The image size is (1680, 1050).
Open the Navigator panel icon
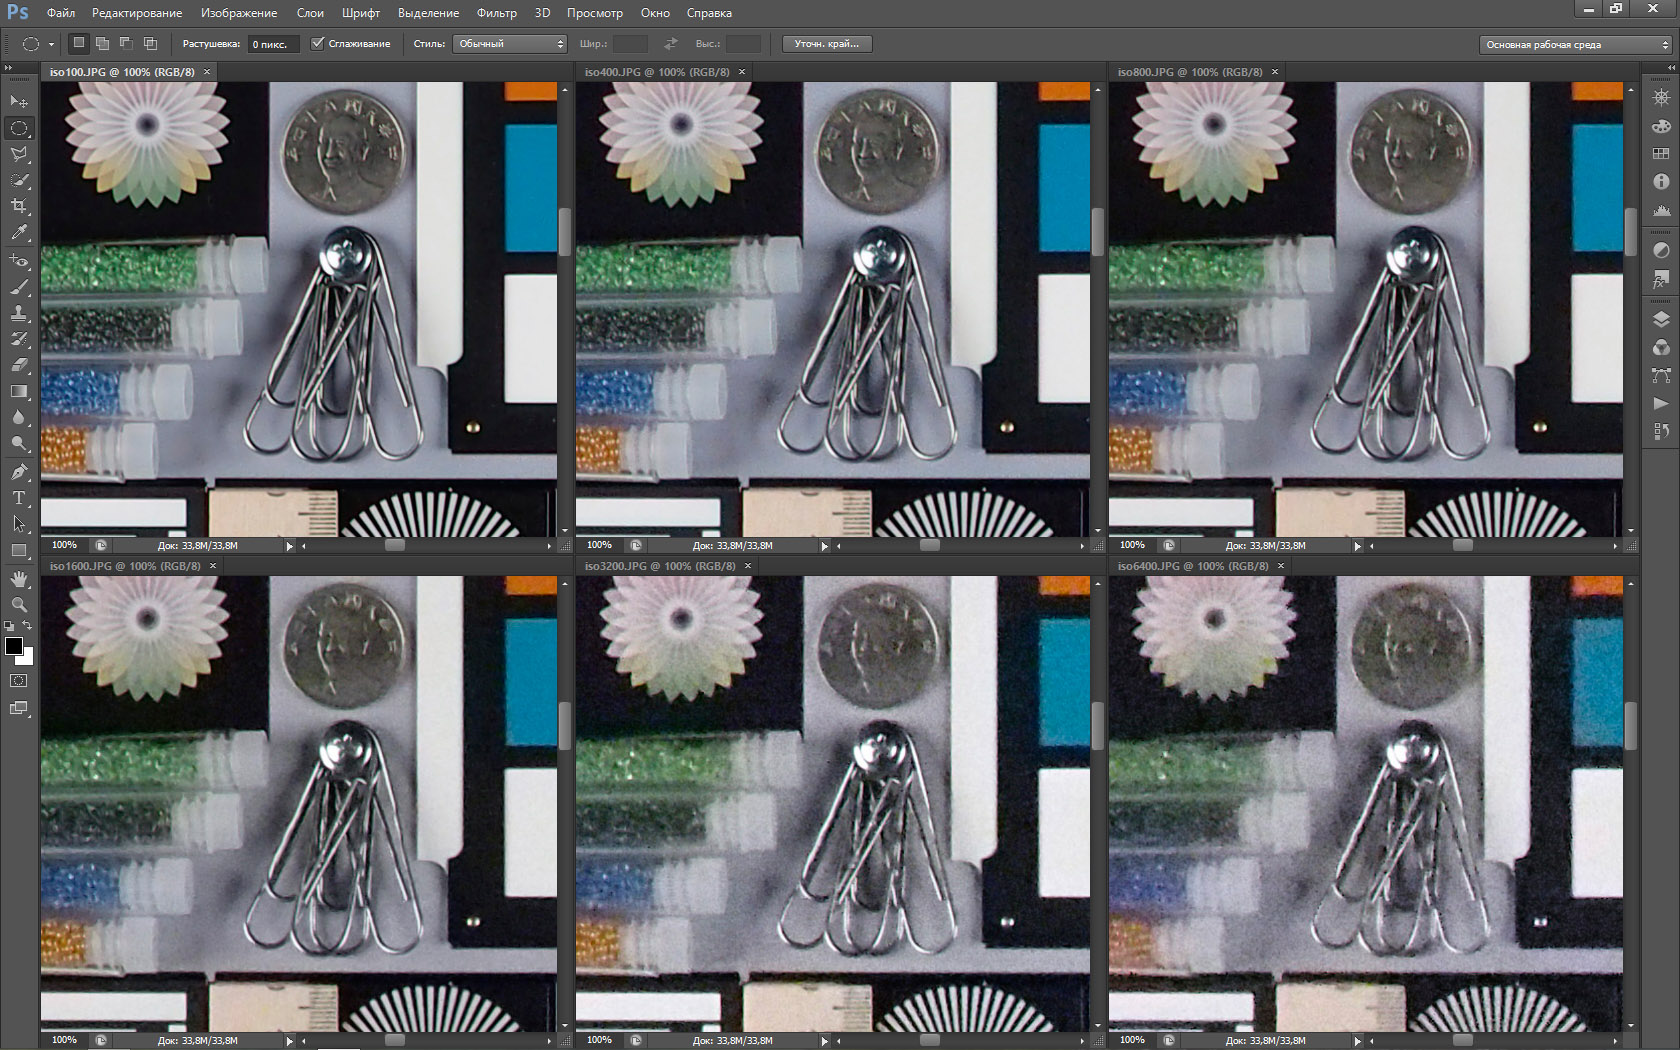1661,98
